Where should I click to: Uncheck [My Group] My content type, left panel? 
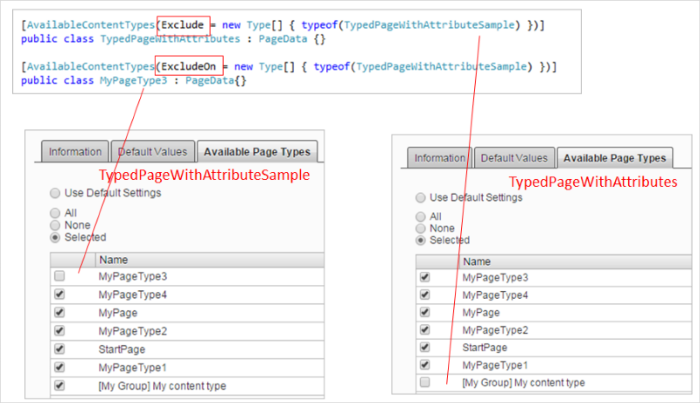60,385
